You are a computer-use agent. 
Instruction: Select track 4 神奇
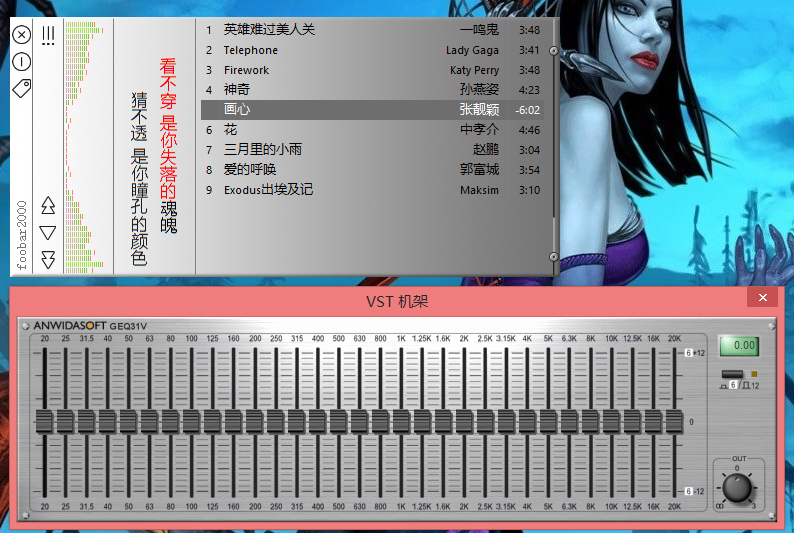pyautogui.click(x=372, y=90)
